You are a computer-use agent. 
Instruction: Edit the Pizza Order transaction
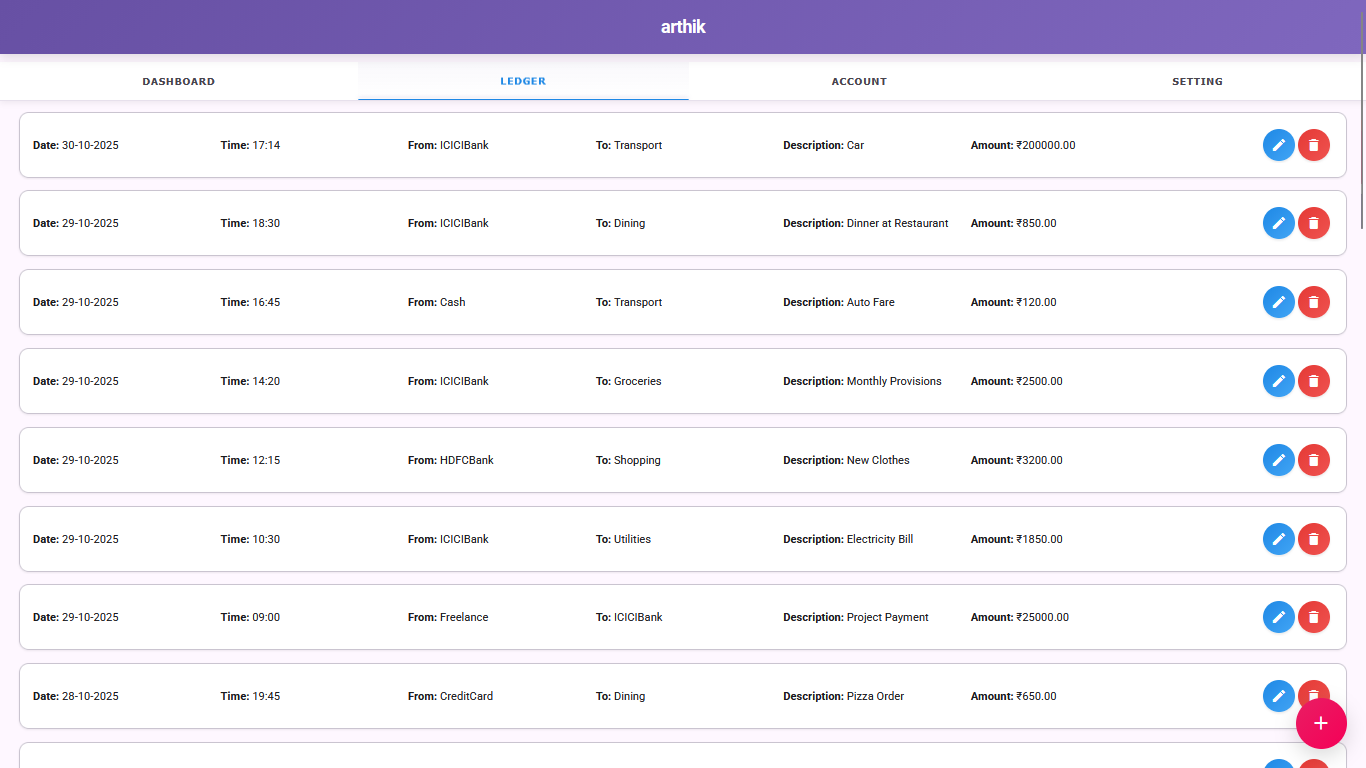point(1278,695)
